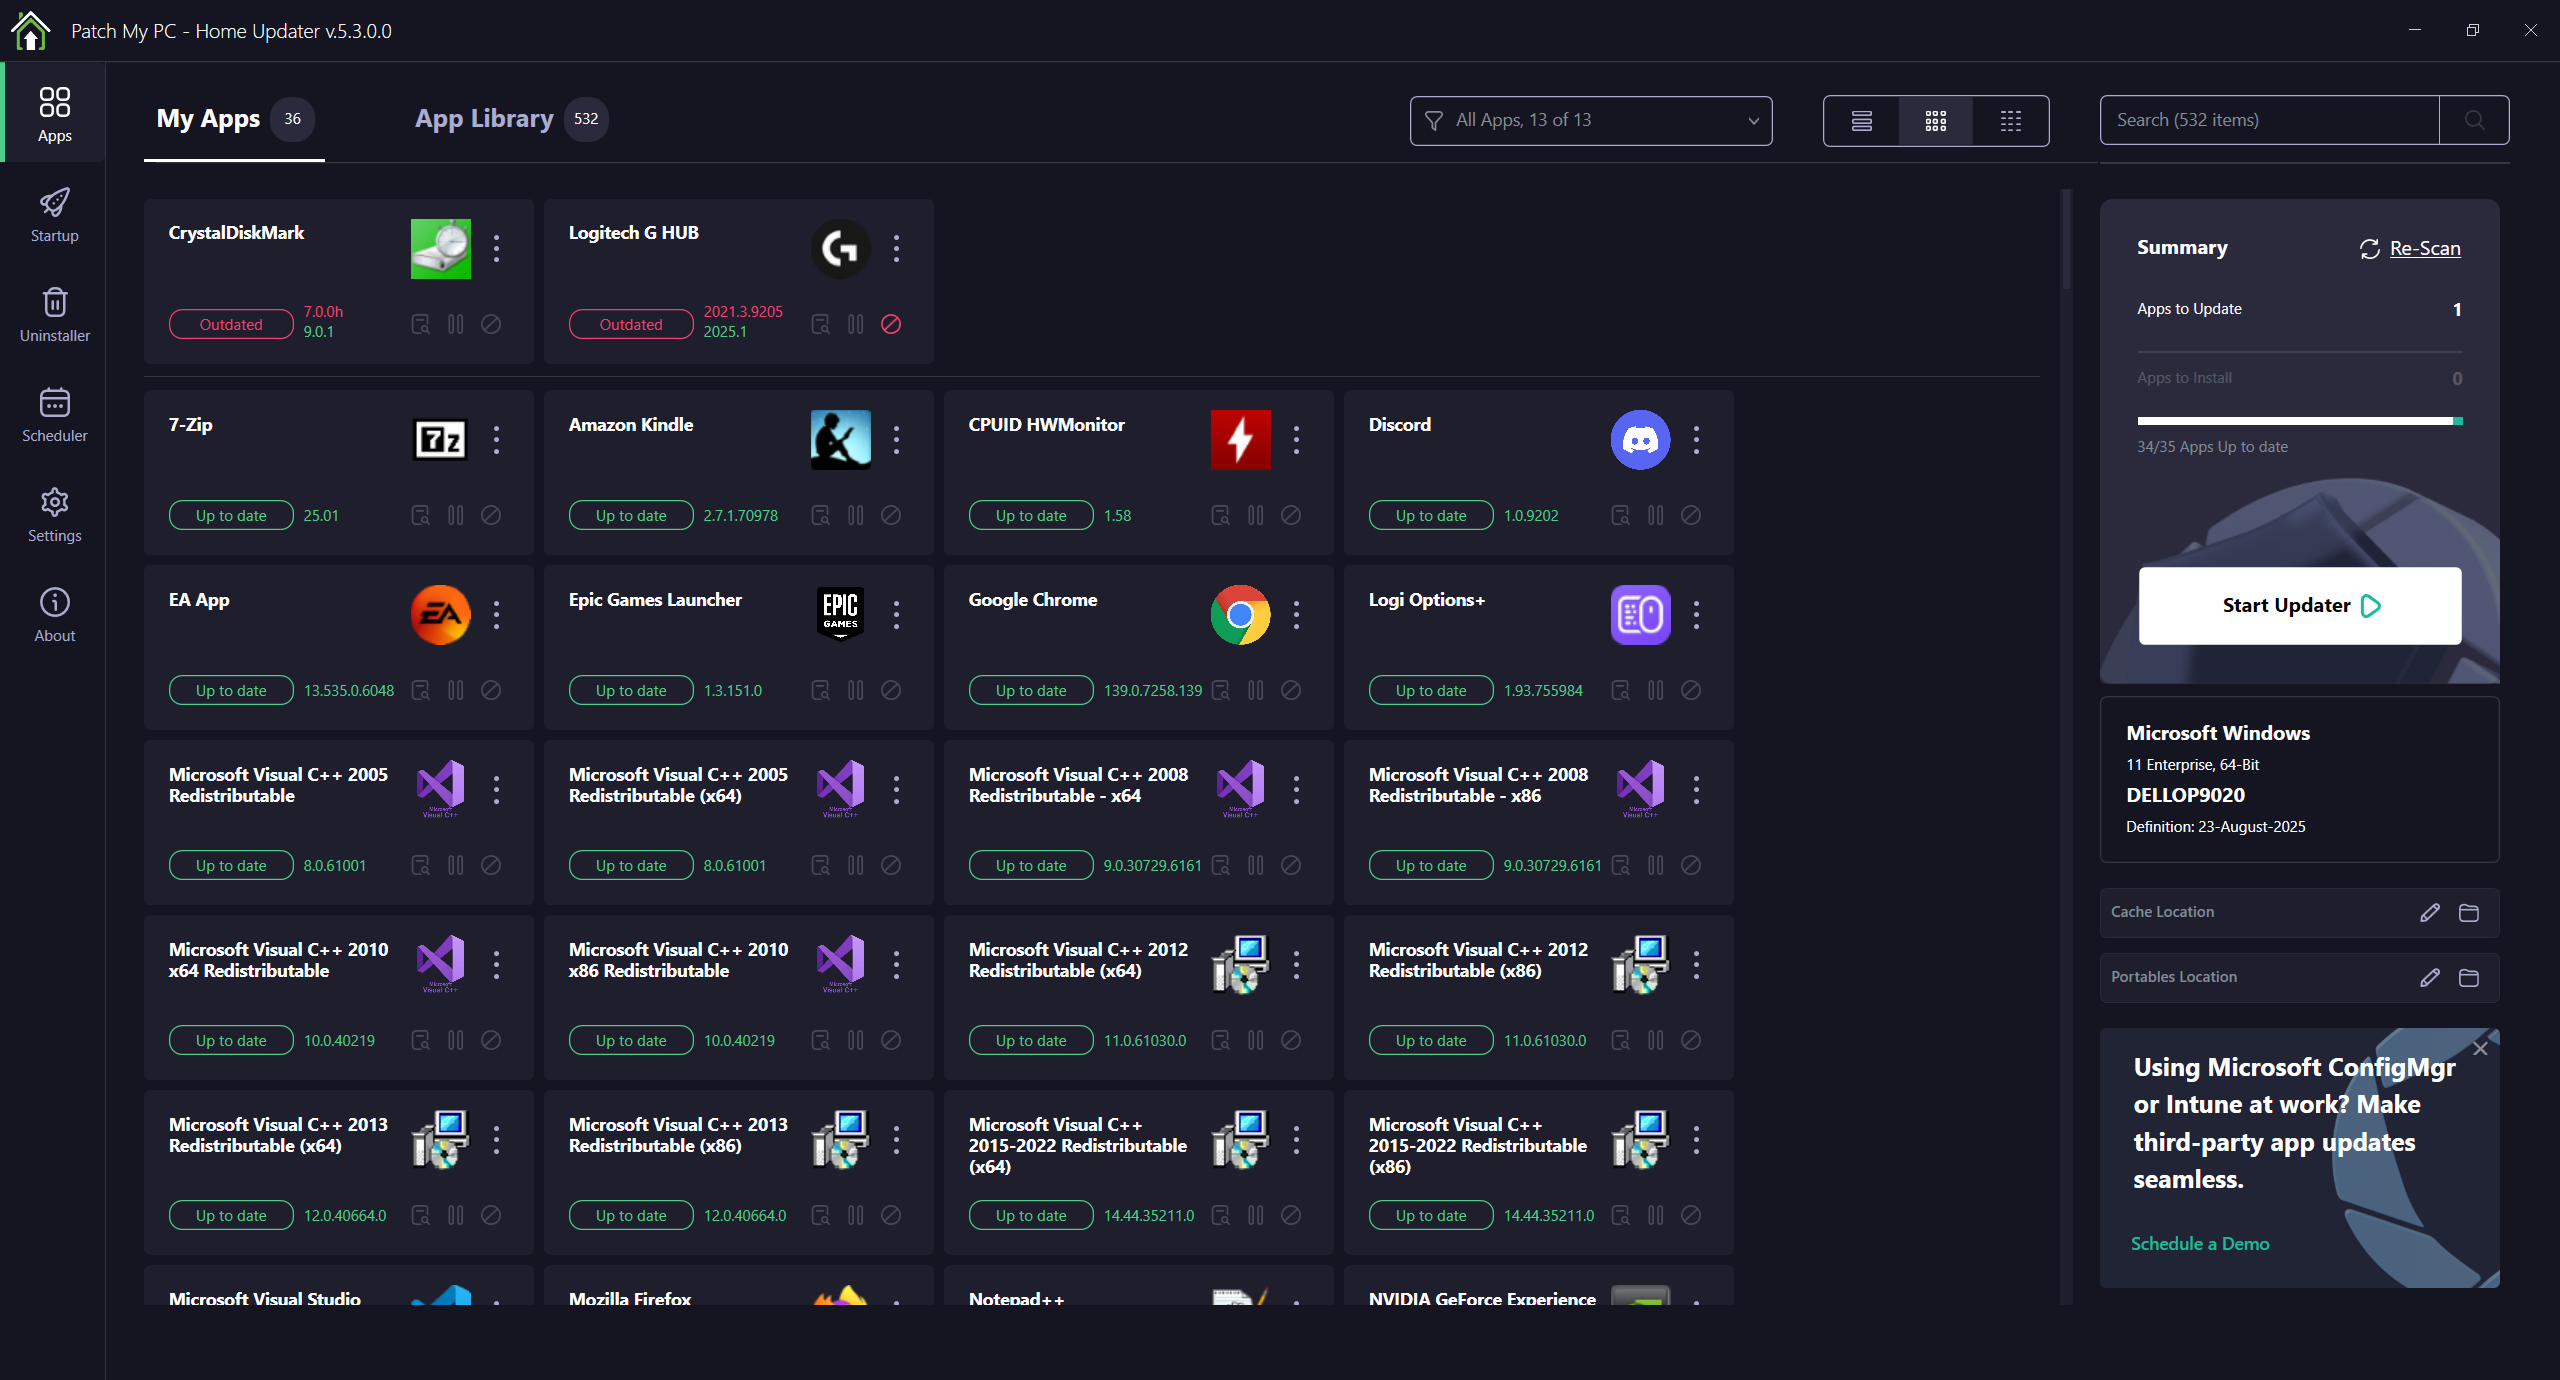Close the ConfigMgr promotional banner

pos(2480,1048)
